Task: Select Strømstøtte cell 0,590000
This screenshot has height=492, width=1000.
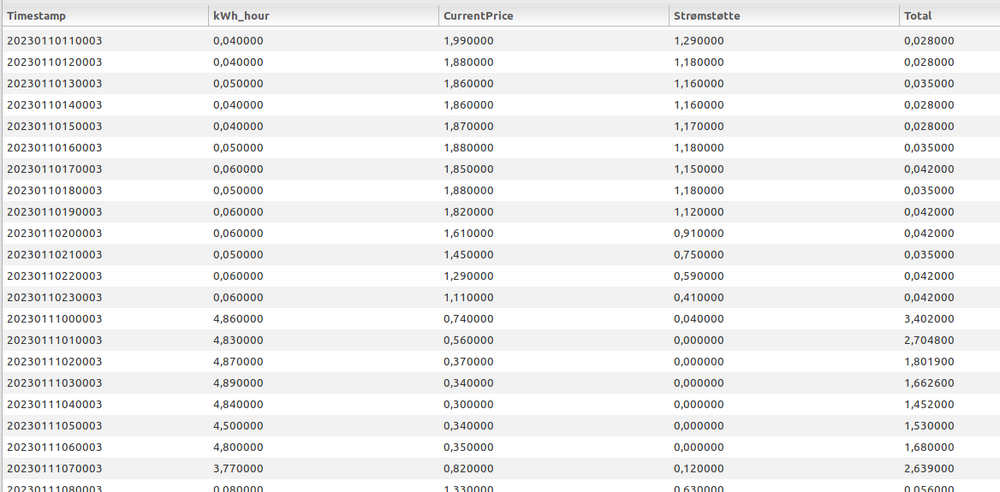Action: point(699,276)
